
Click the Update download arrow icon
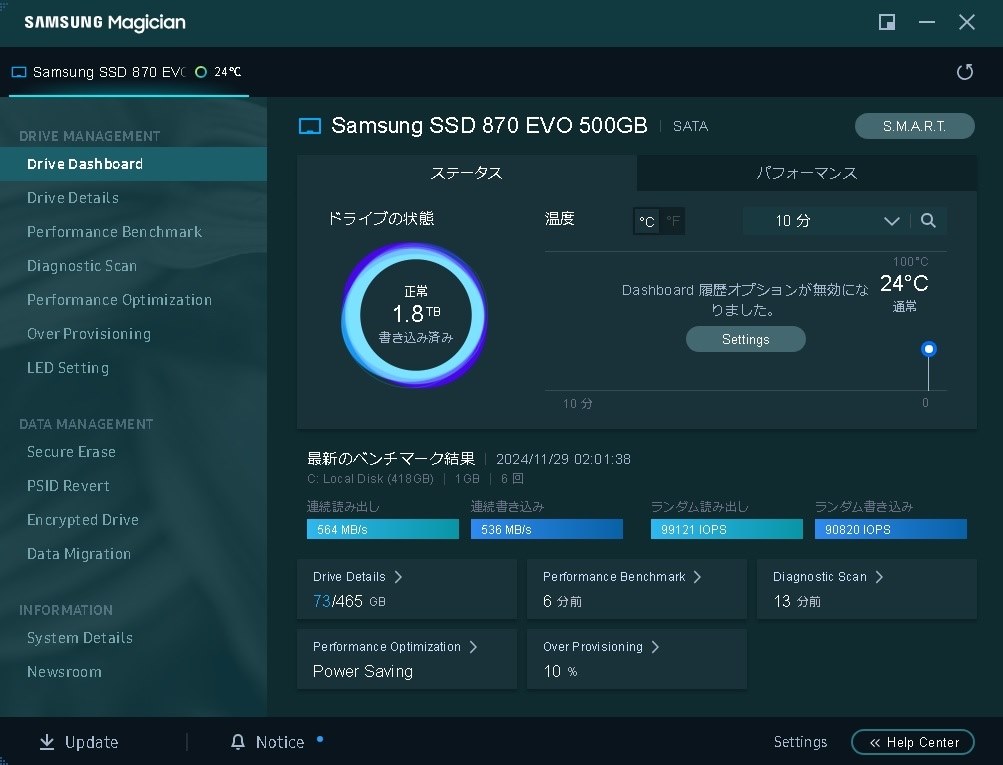tap(47, 742)
